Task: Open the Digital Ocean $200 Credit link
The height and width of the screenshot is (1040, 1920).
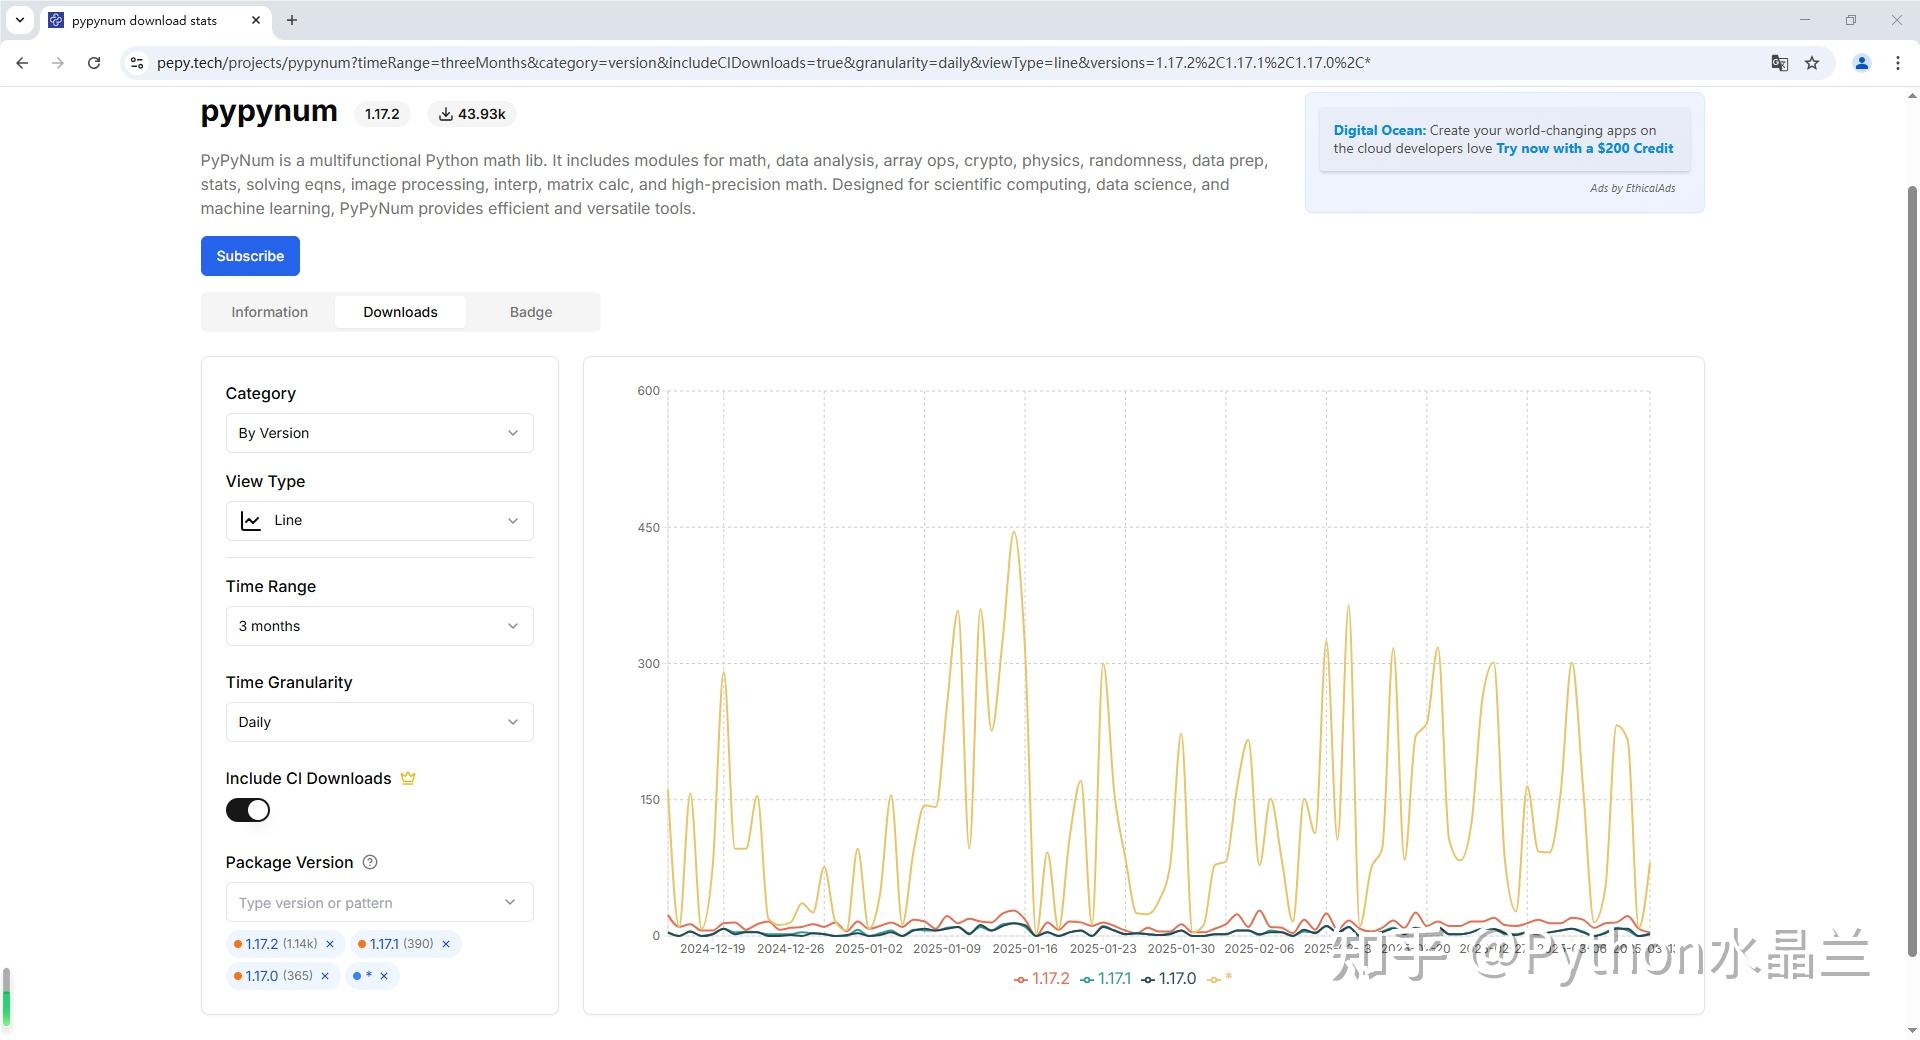Action: (1584, 148)
